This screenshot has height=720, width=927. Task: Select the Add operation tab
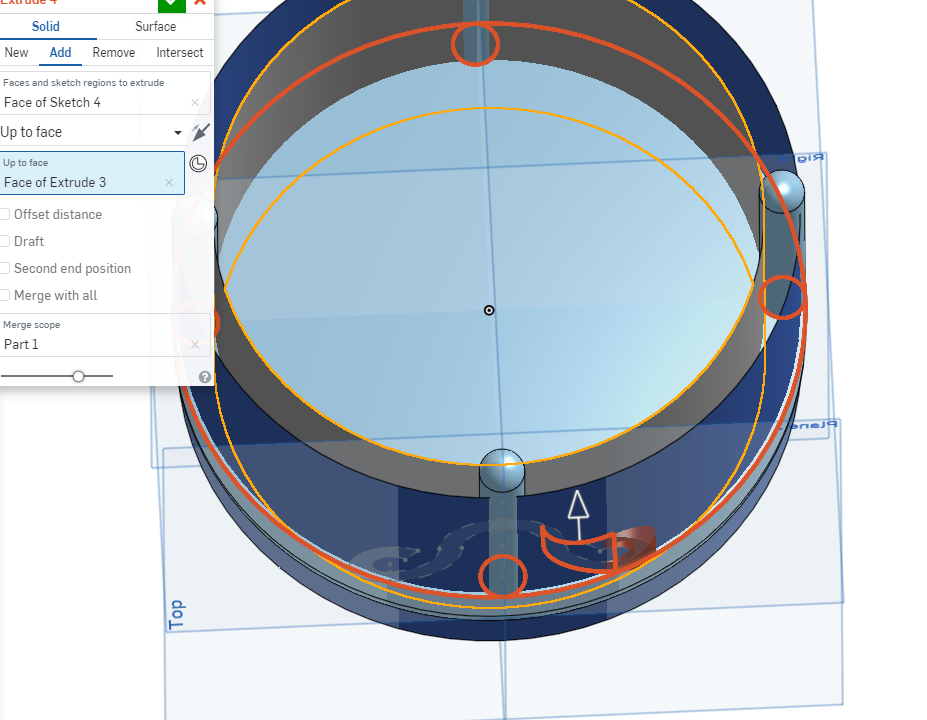[60, 53]
